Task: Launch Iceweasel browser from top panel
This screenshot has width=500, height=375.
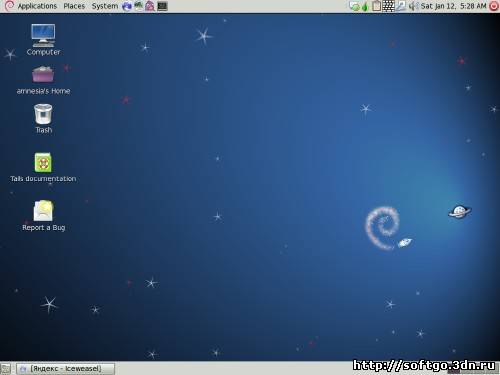Action: (127, 6)
